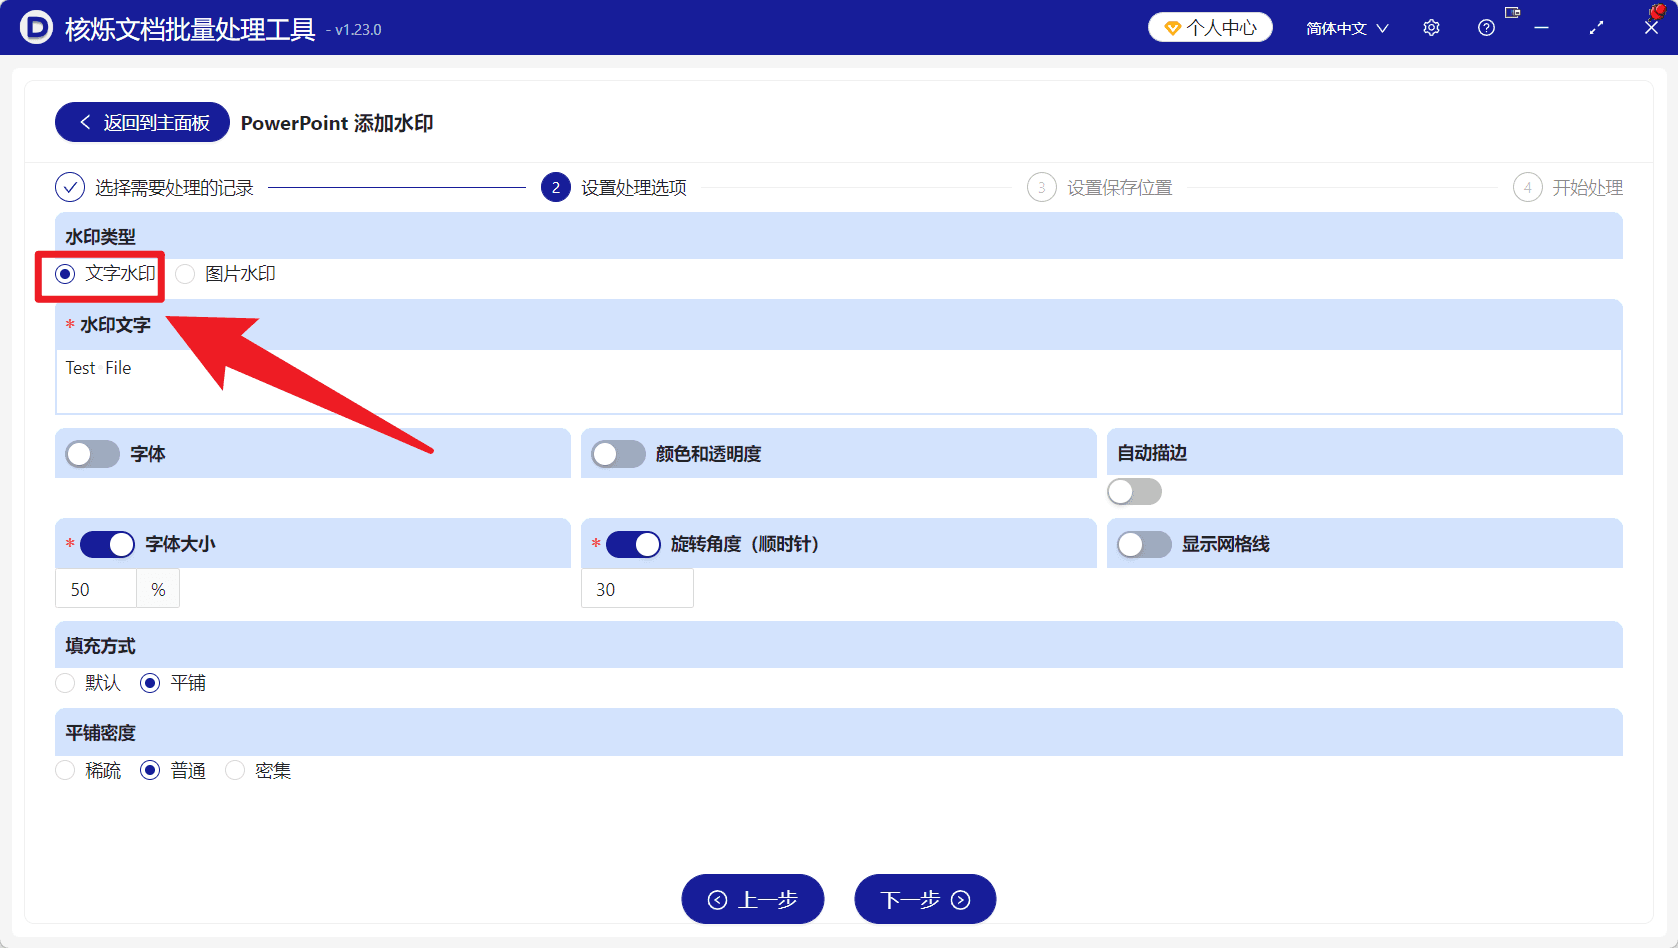1678x948 pixels.
Task: Click step 4 circle 开始处理
Action: tap(1527, 187)
